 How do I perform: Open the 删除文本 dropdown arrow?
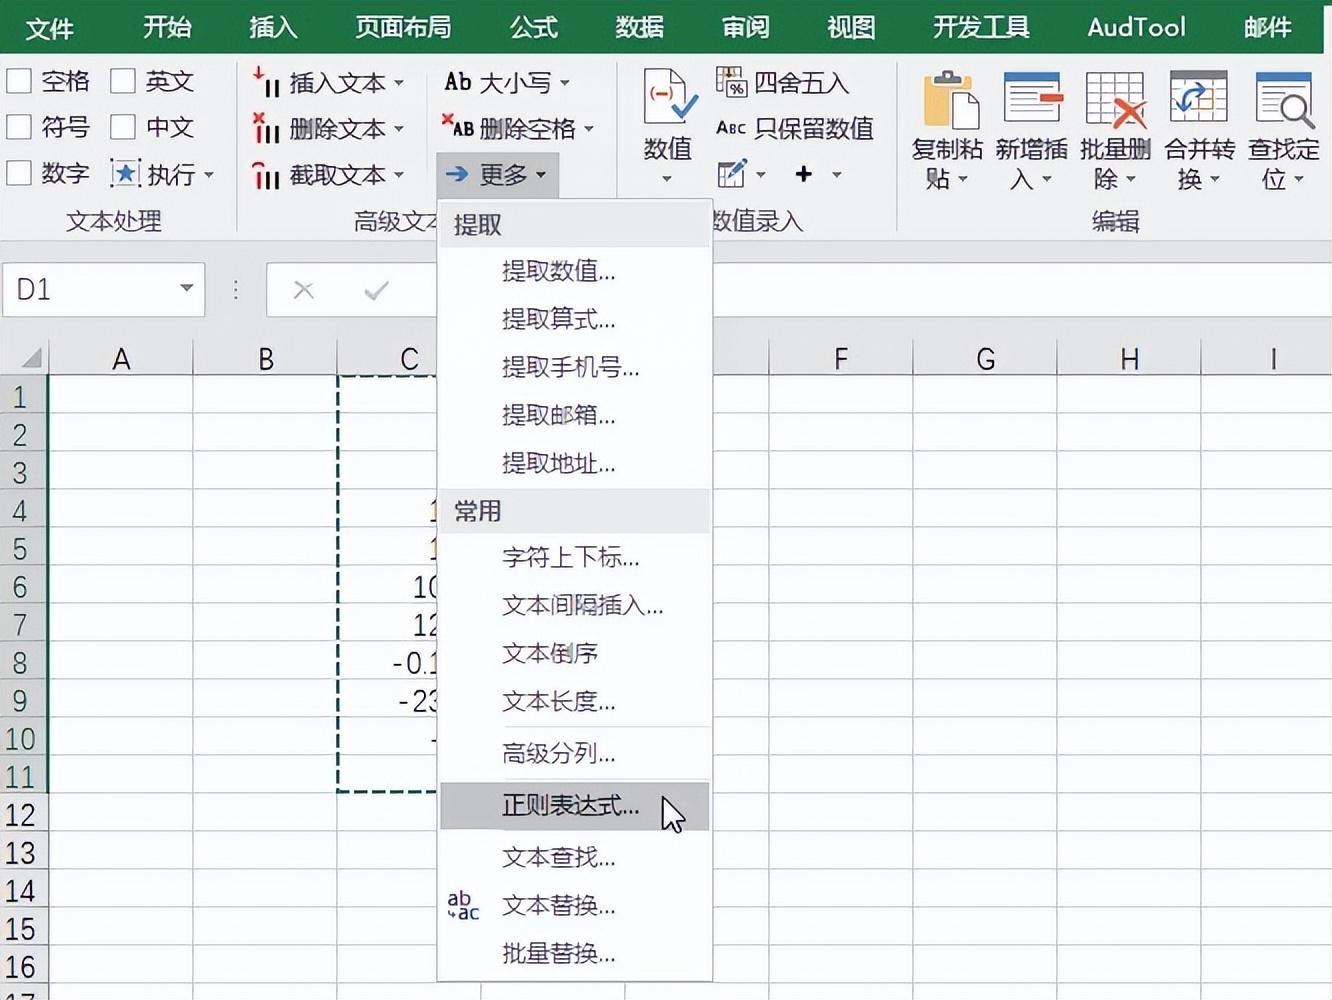click(399, 129)
